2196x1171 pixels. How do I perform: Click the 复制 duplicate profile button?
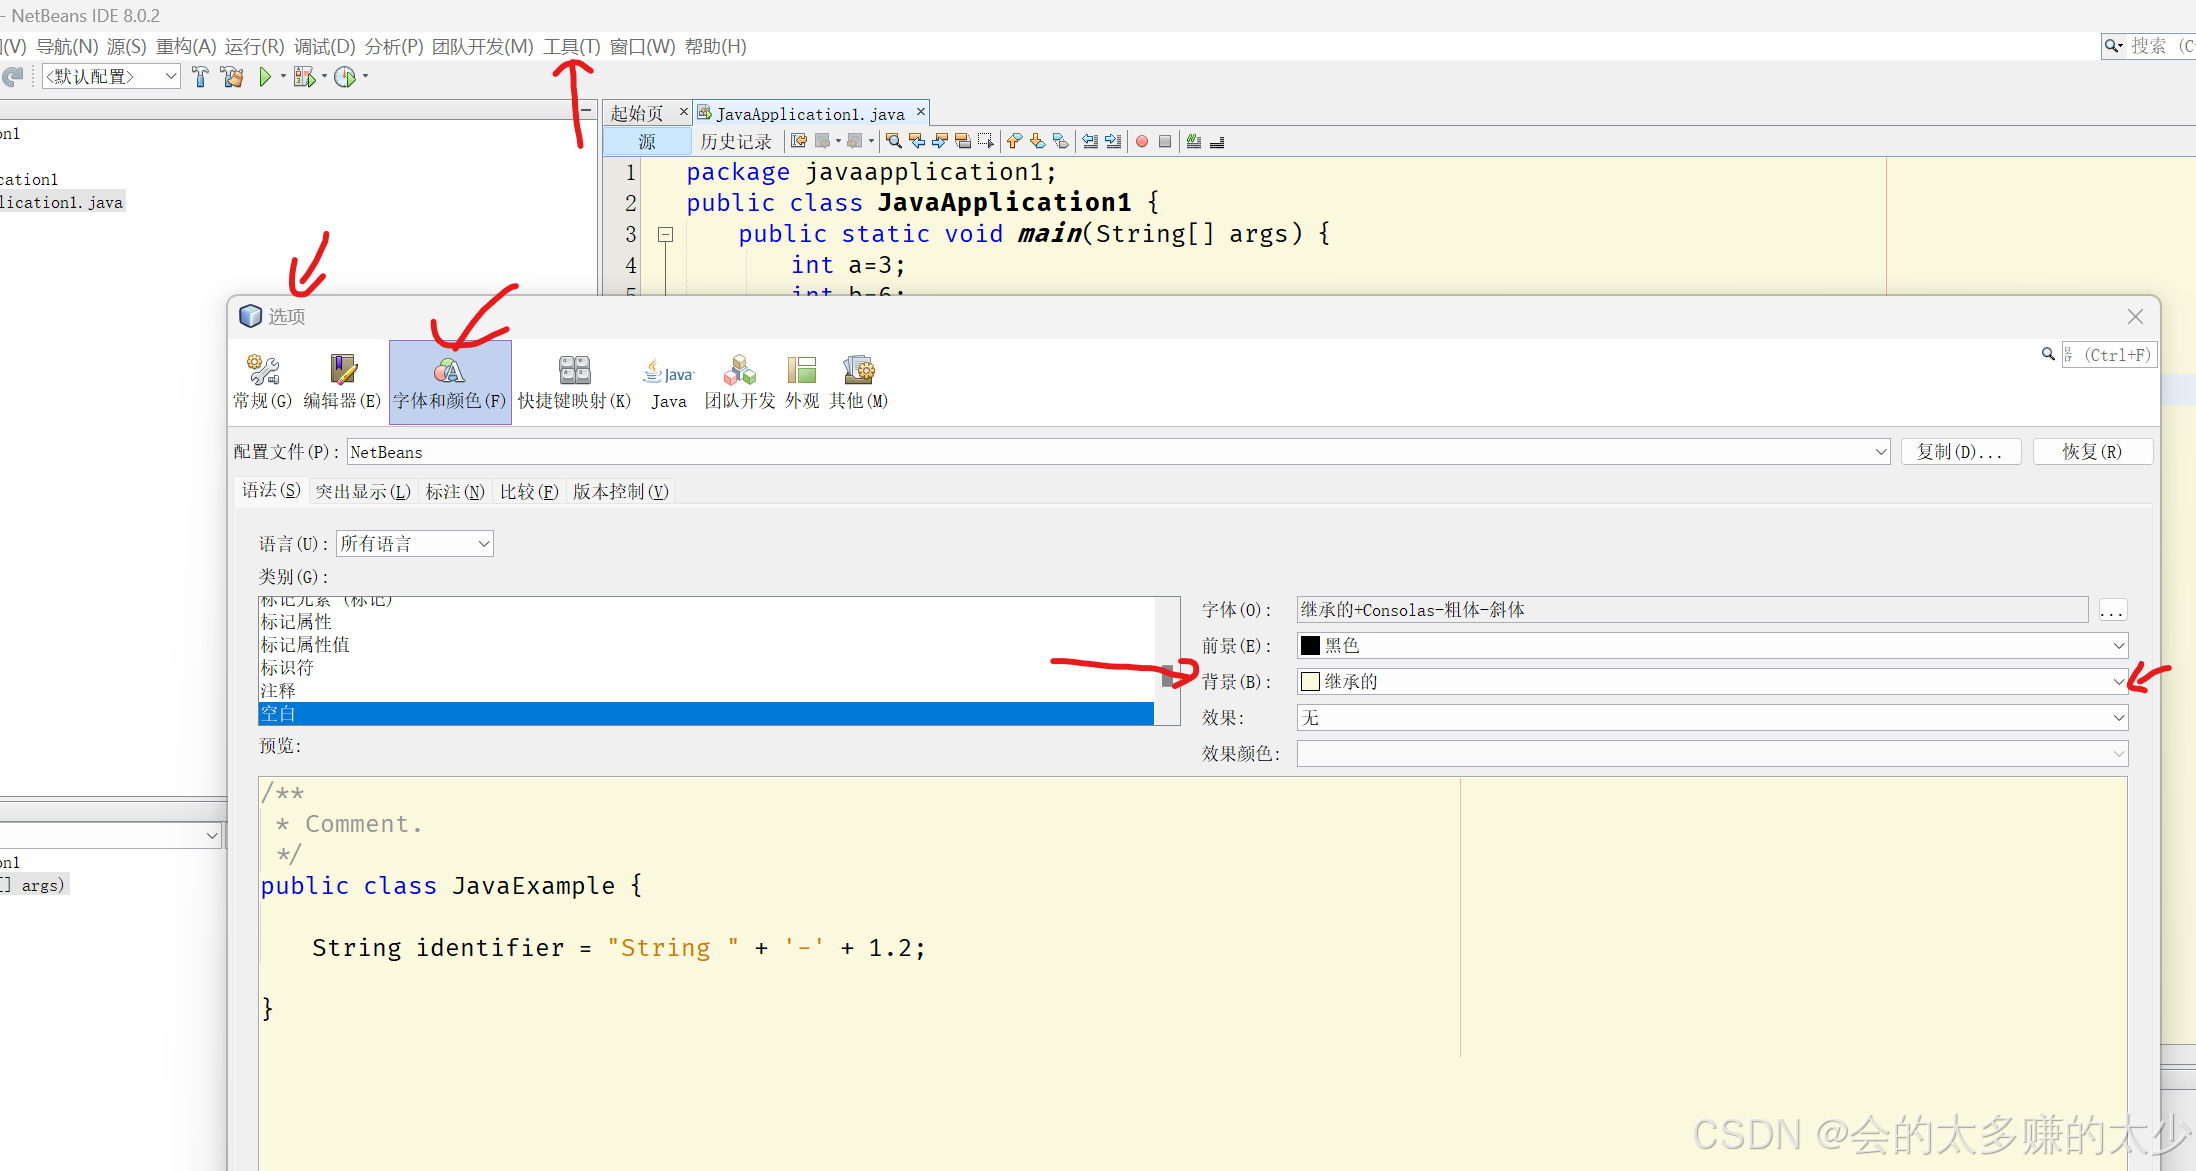(x=1959, y=452)
